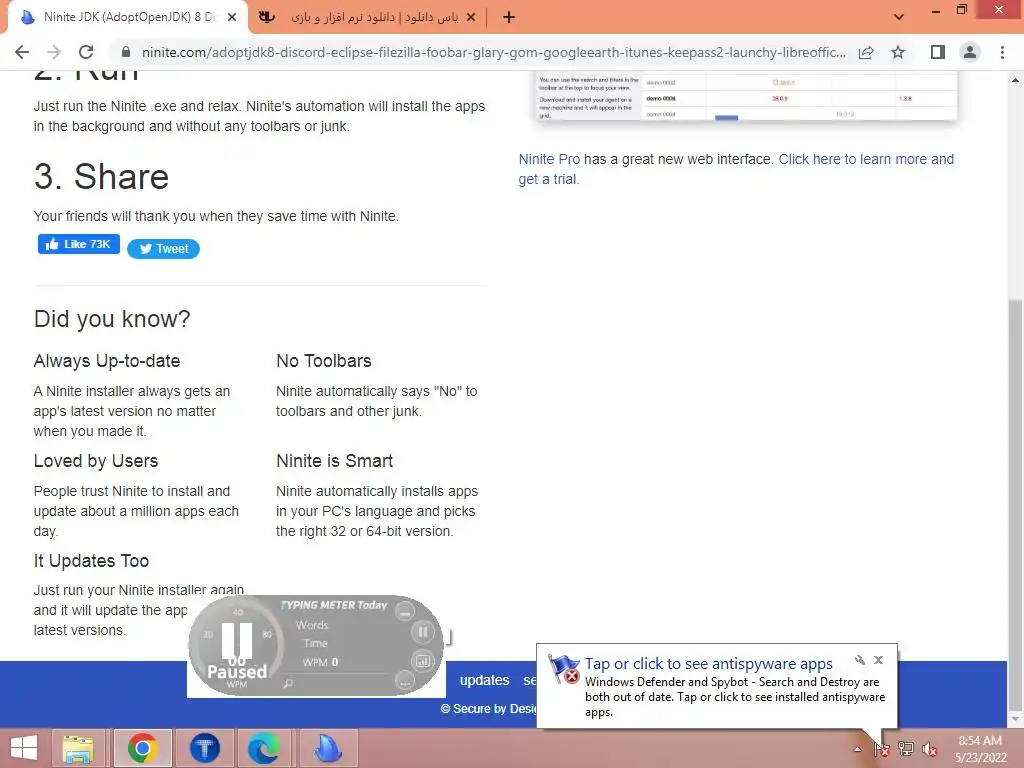Image resolution: width=1024 pixels, height=768 pixels.
Task: Click the antispyware flag icon in the notification
Action: pos(564,669)
